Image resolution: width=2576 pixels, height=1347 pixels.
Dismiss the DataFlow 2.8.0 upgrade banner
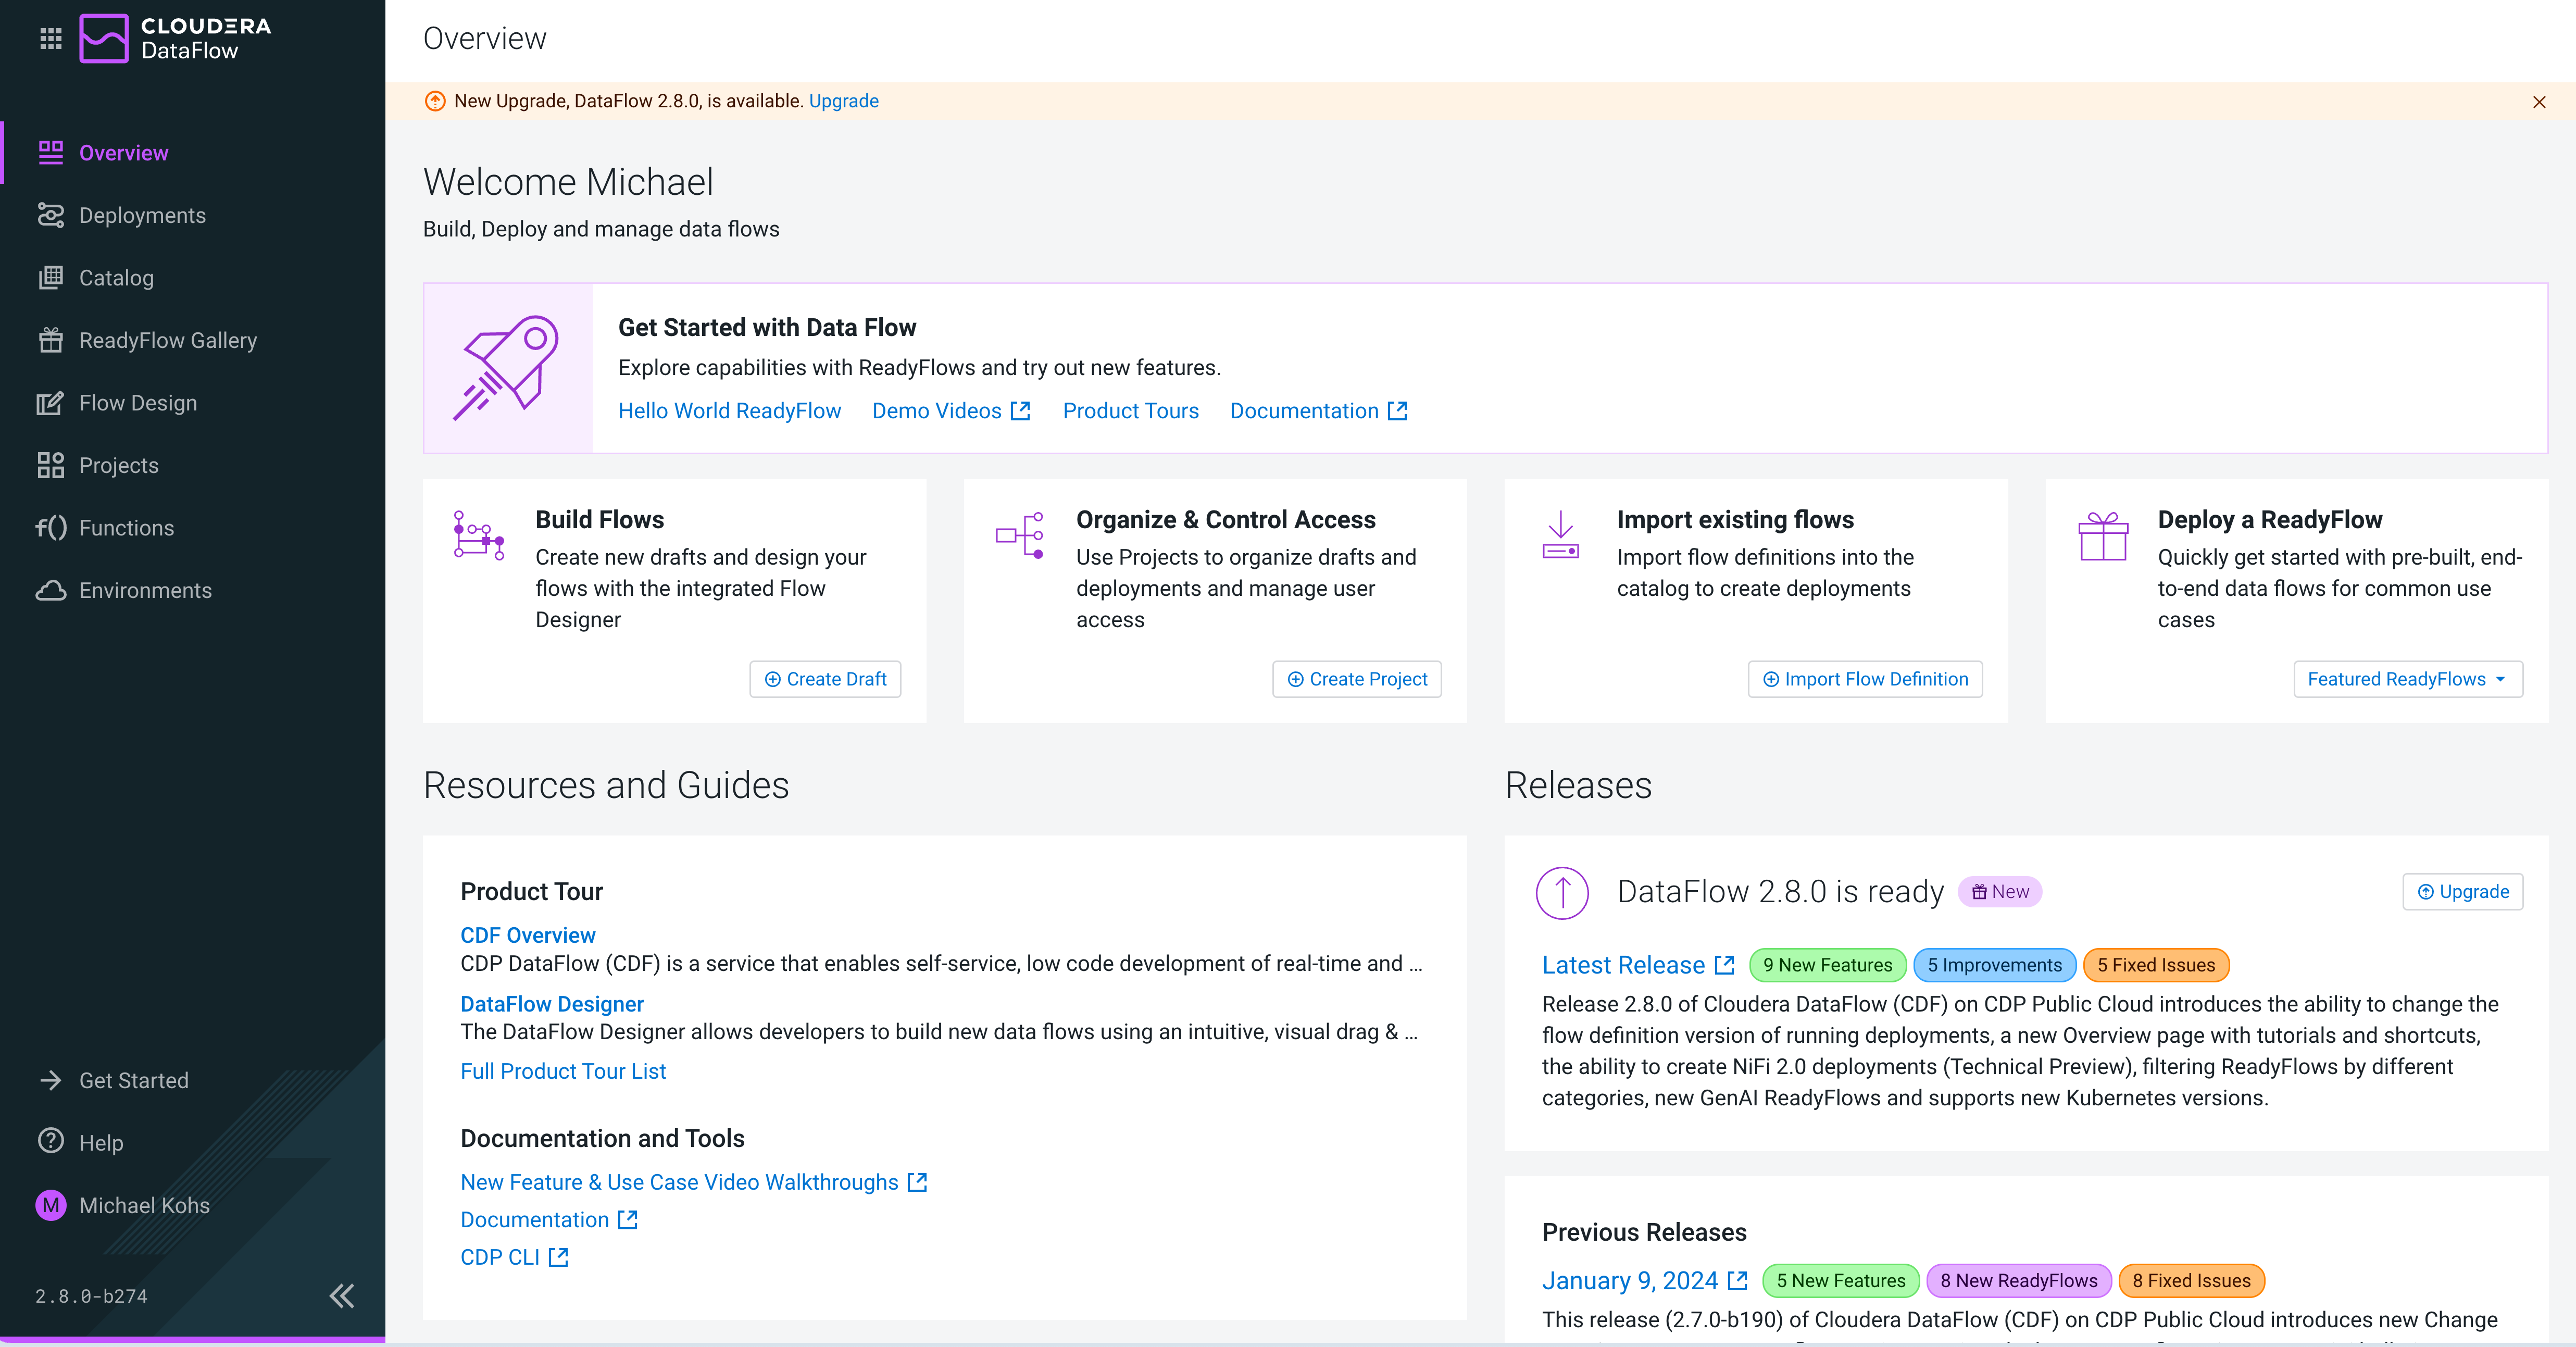coord(2539,101)
